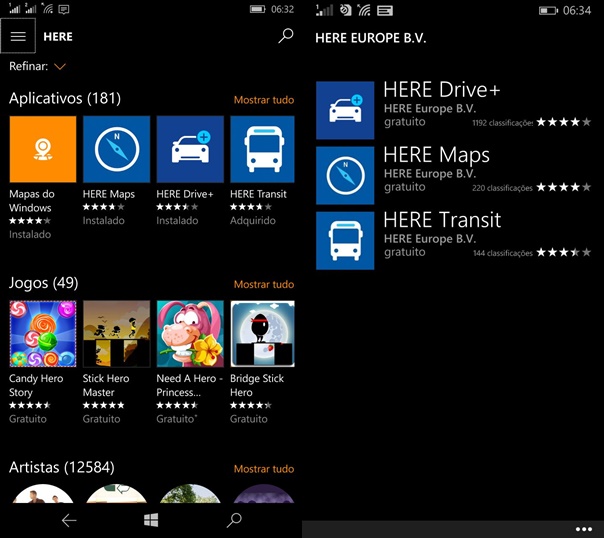Click the 'Stick Hero Master' game name
Viewport: 604px width, 538px height.
tap(106, 385)
